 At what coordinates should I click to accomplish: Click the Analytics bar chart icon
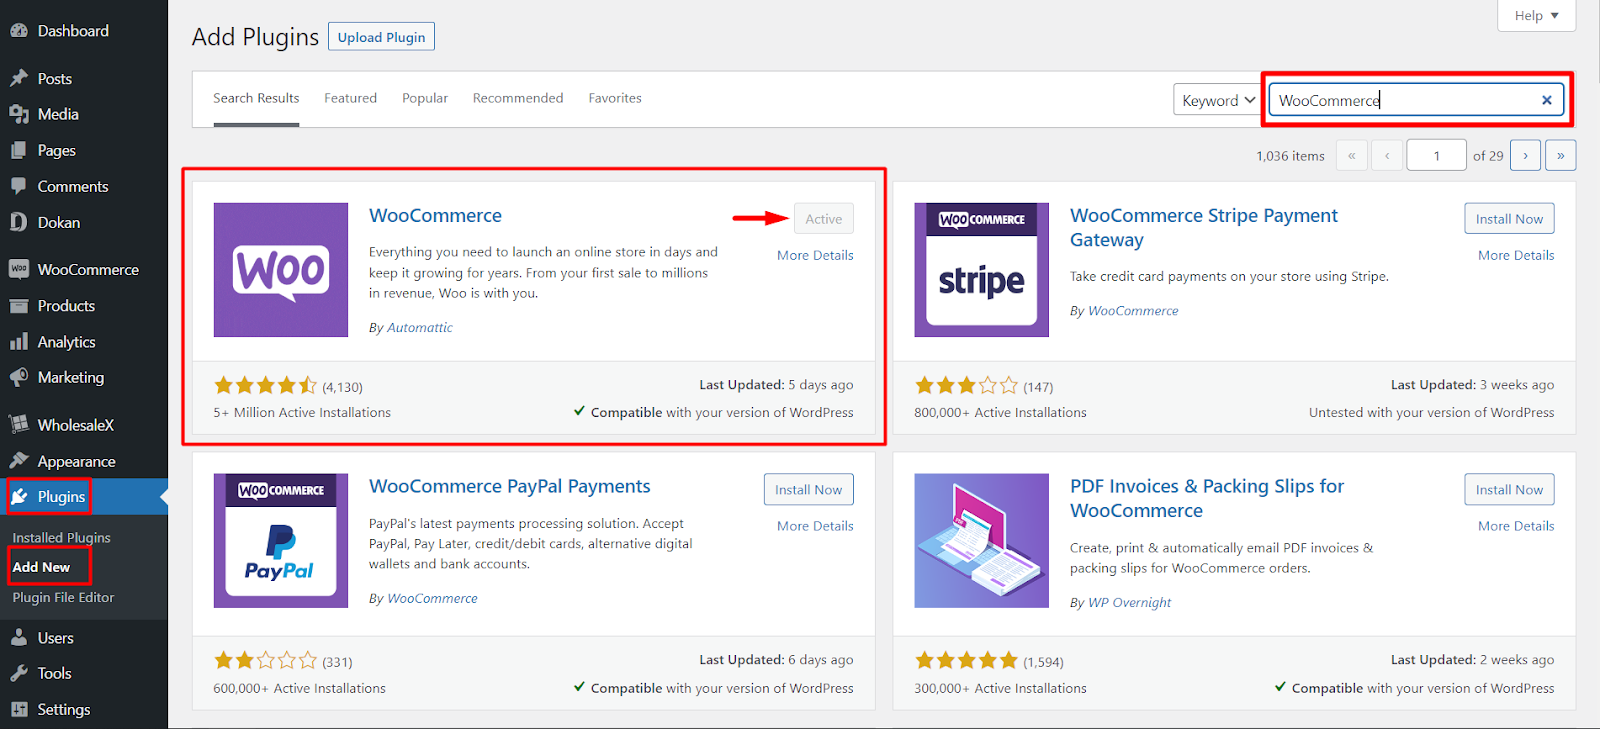click(19, 341)
